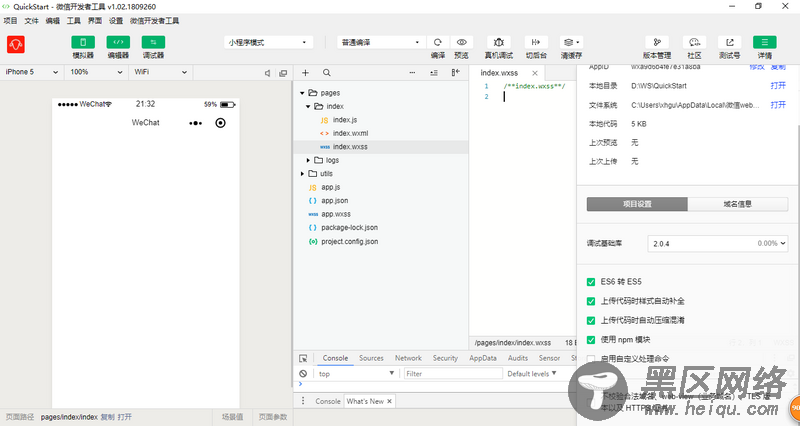Toggle the green 详情 details button
The image size is (800, 426).
[765, 42]
